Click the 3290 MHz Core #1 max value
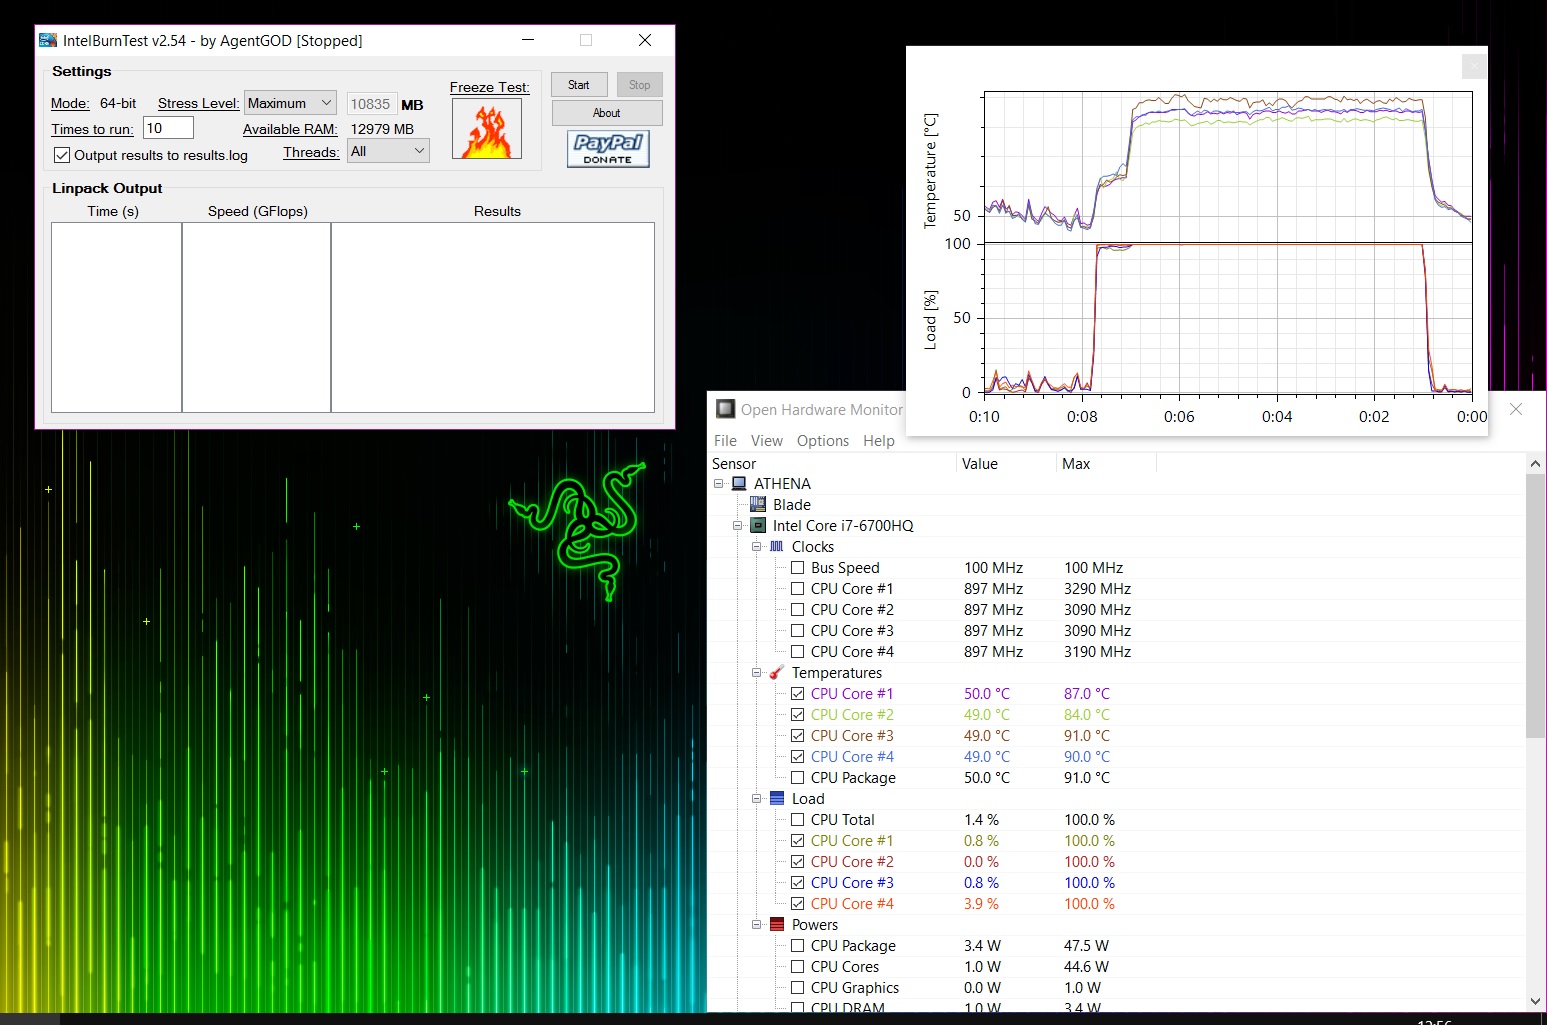 [1097, 589]
